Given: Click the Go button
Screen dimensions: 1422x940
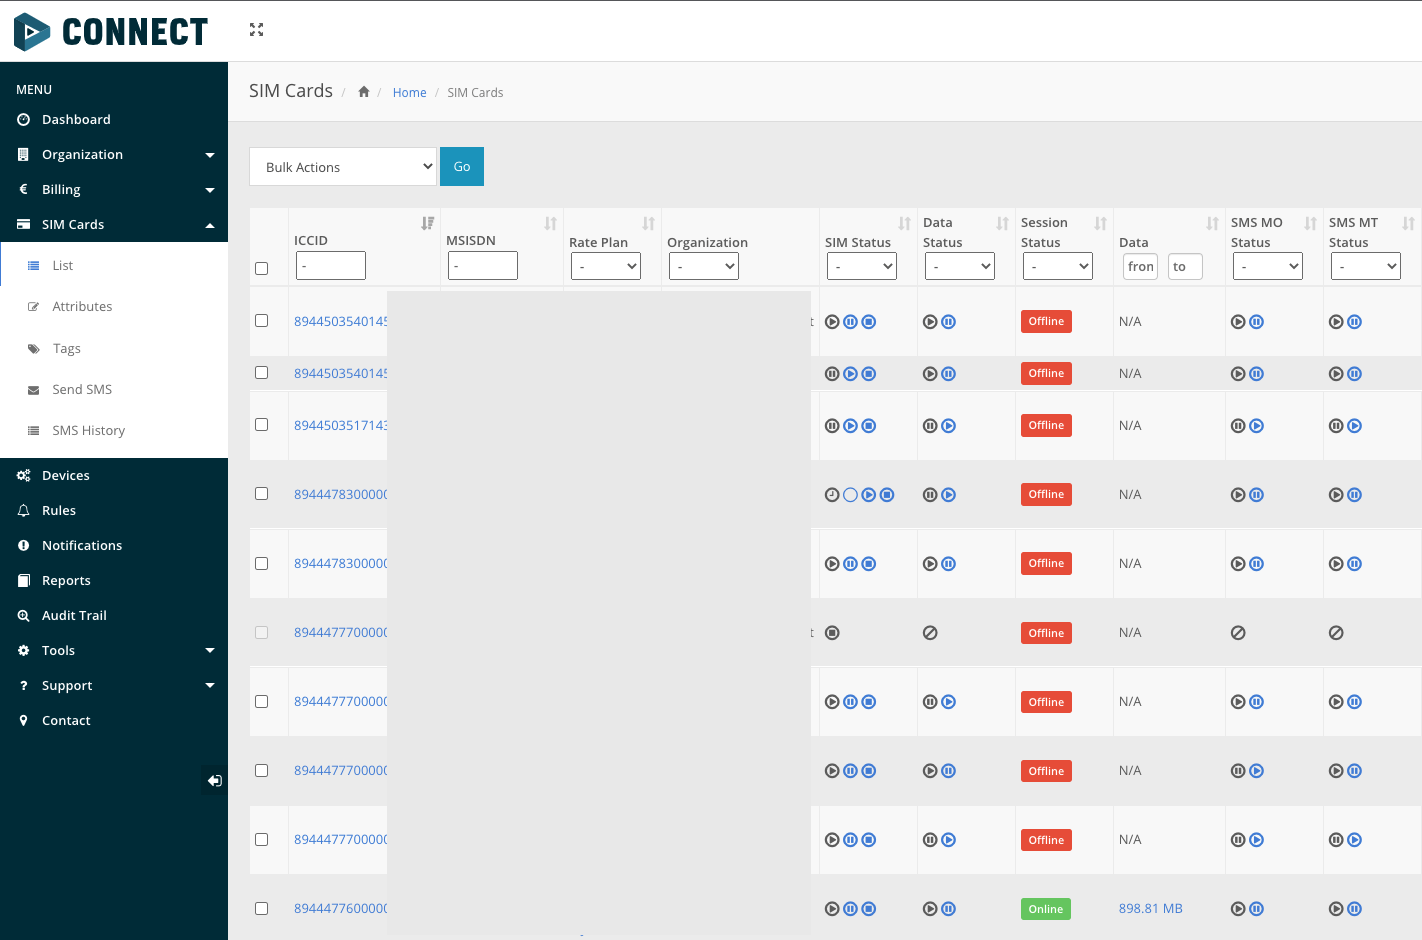Looking at the screenshot, I should click(x=462, y=167).
